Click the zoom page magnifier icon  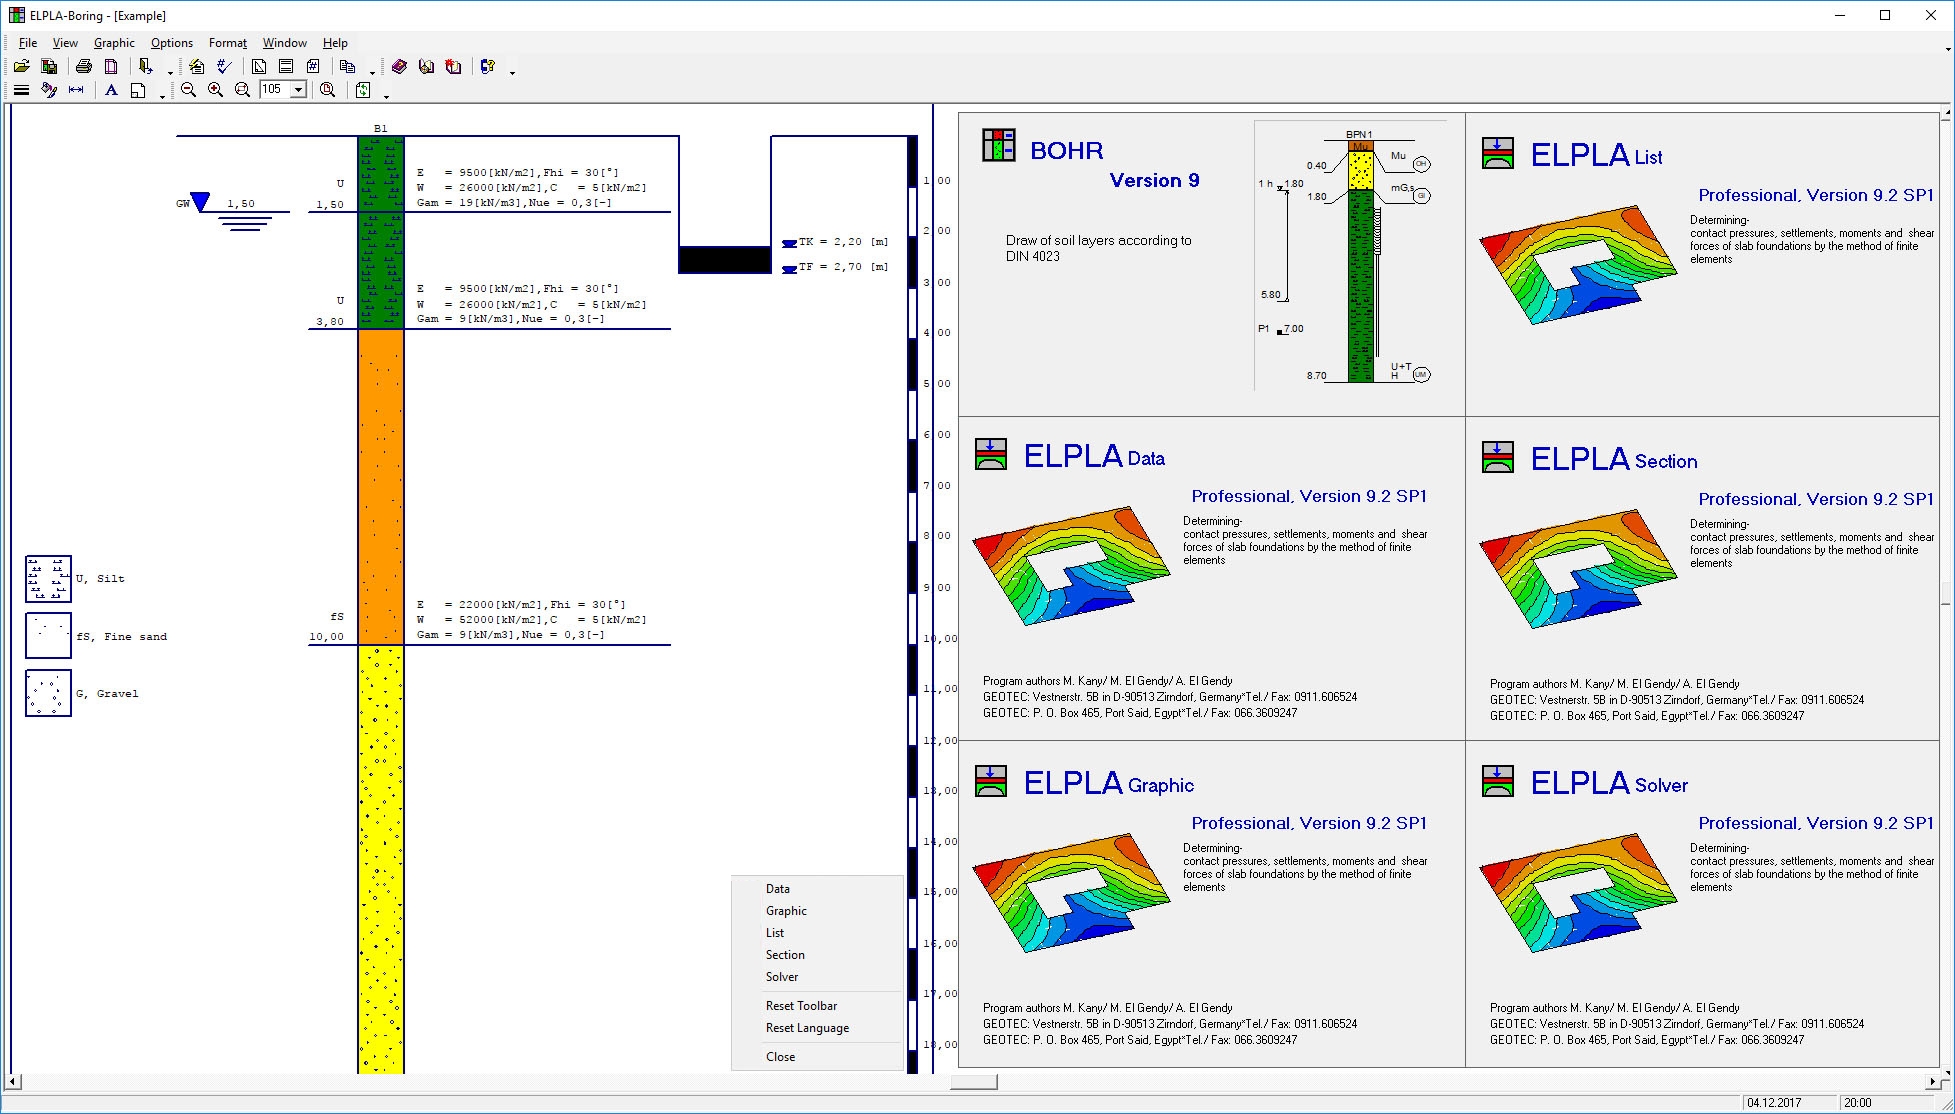327,90
